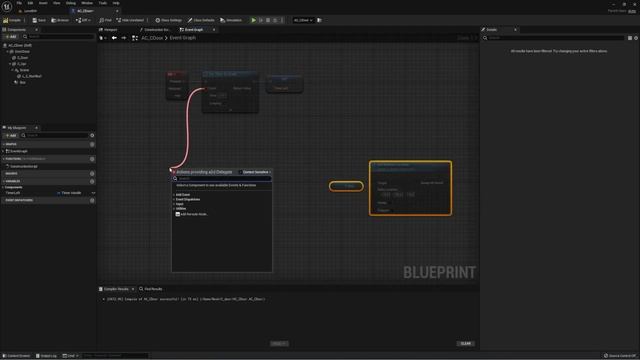The height and width of the screenshot is (360, 640).
Task: Open the View menu
Action: tap(56, 3)
